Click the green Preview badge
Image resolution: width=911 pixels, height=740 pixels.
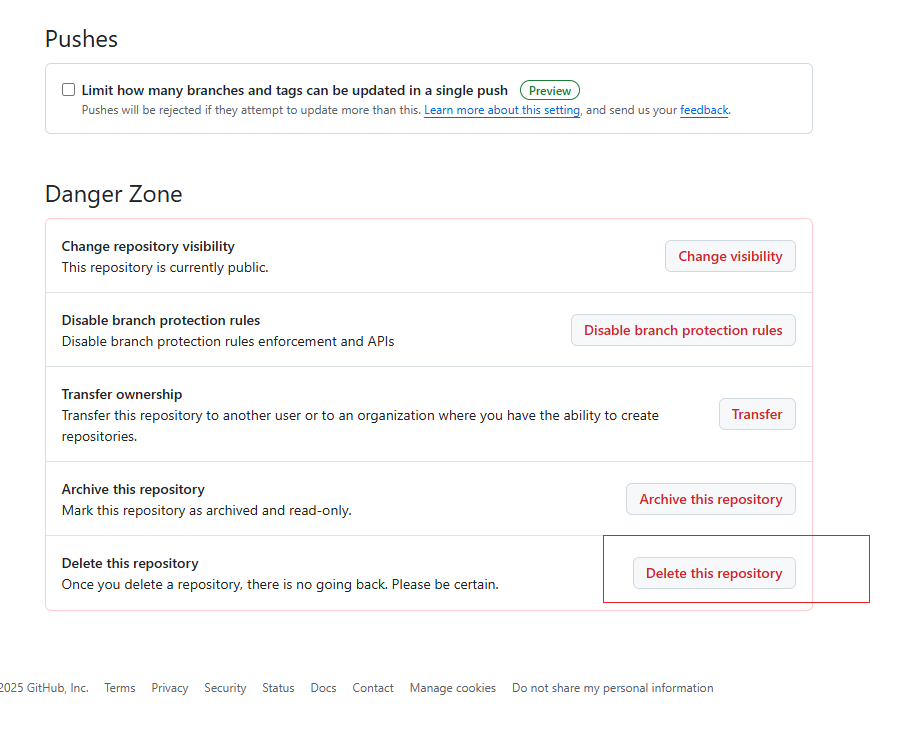(x=549, y=90)
